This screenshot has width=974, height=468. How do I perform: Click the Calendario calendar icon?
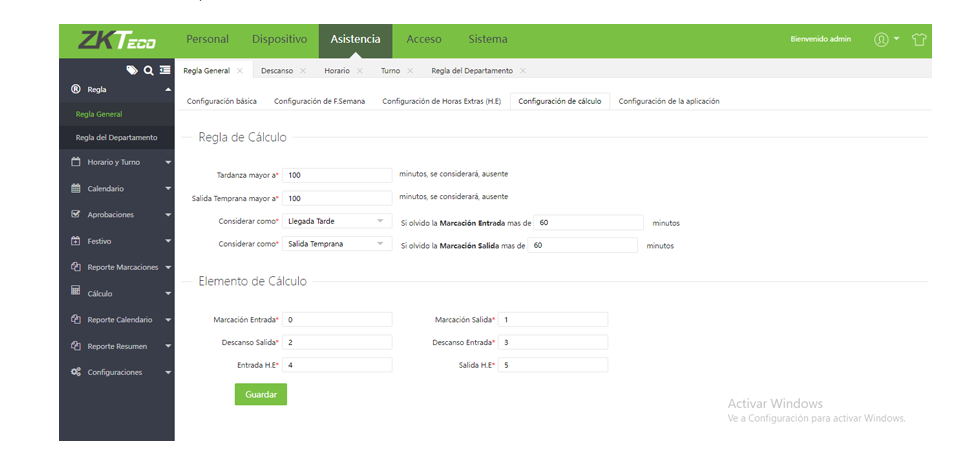[x=76, y=188]
